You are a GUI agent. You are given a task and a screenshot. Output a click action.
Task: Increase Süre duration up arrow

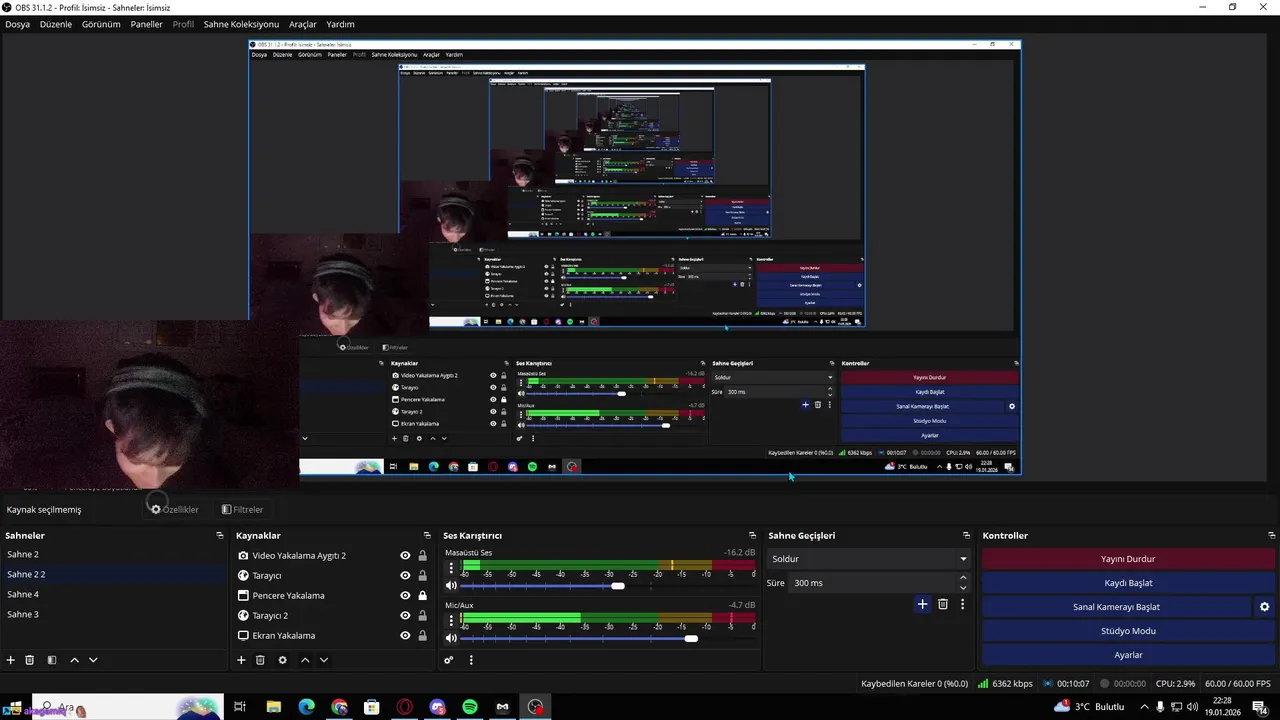963,578
